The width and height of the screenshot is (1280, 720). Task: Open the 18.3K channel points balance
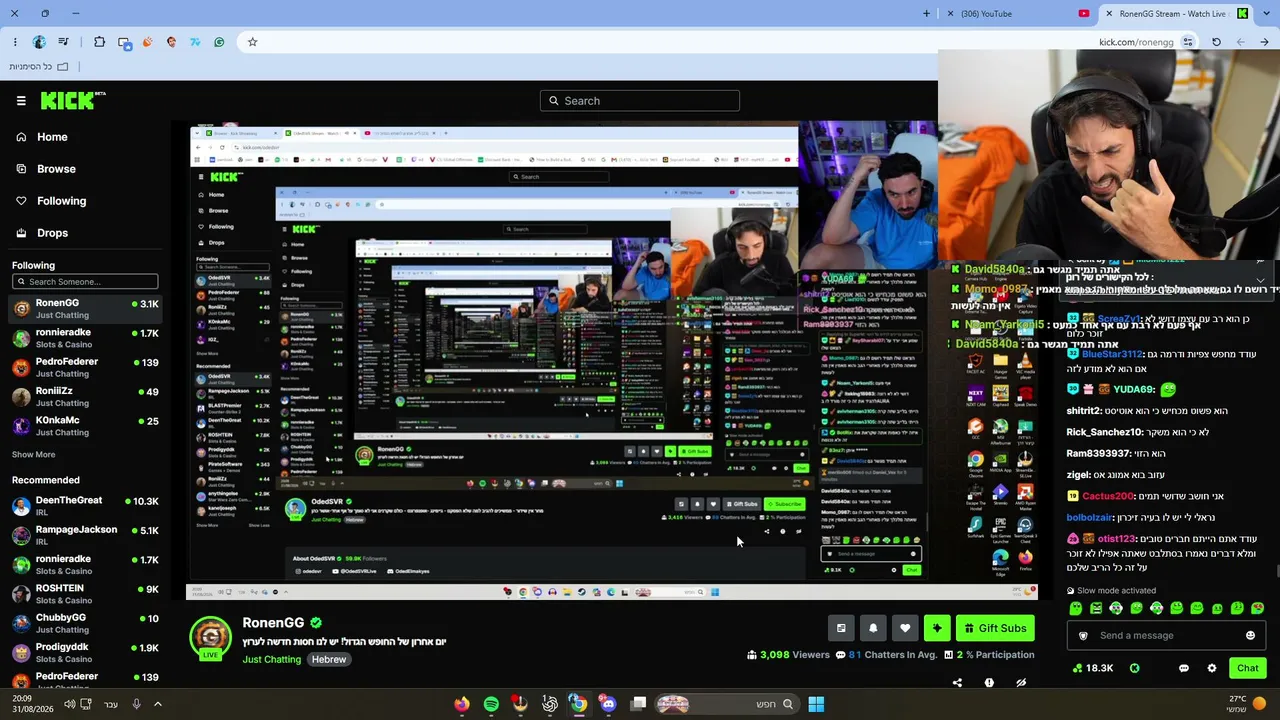[x=1092, y=668]
